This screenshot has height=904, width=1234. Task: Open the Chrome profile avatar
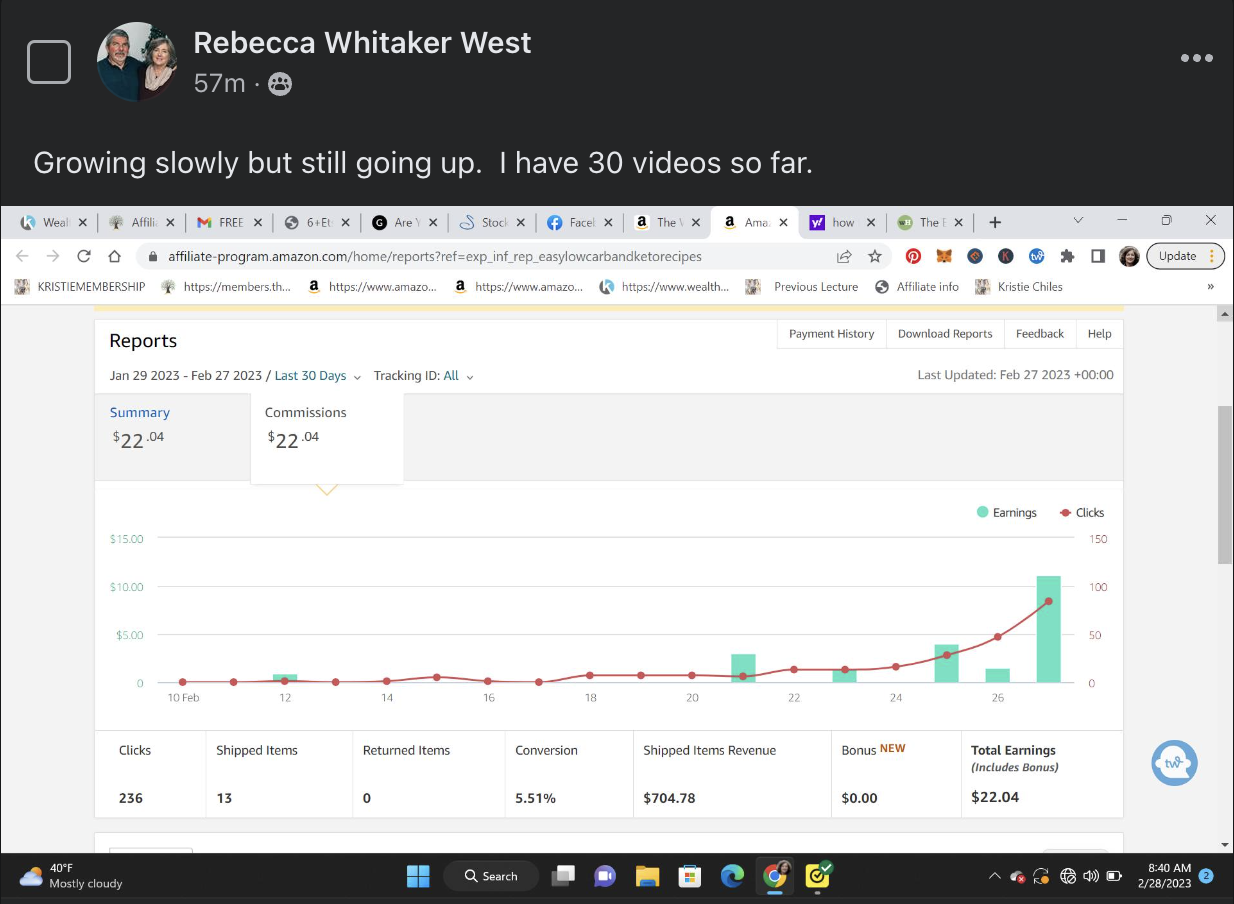point(1129,256)
